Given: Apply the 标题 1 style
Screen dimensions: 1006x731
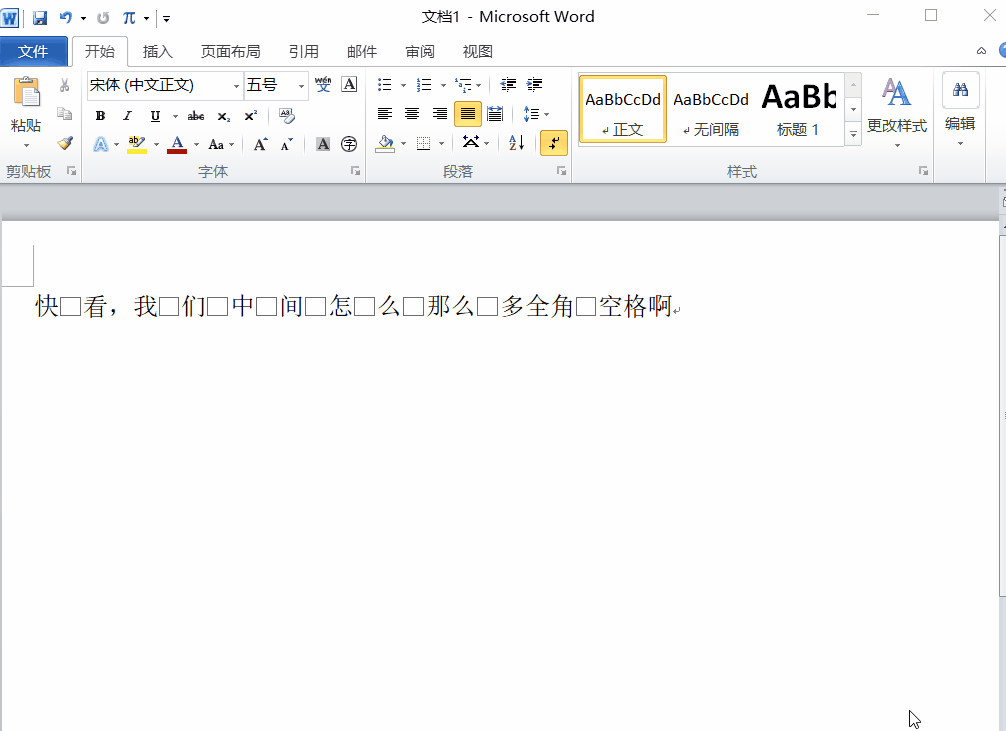Looking at the screenshot, I should click(798, 109).
